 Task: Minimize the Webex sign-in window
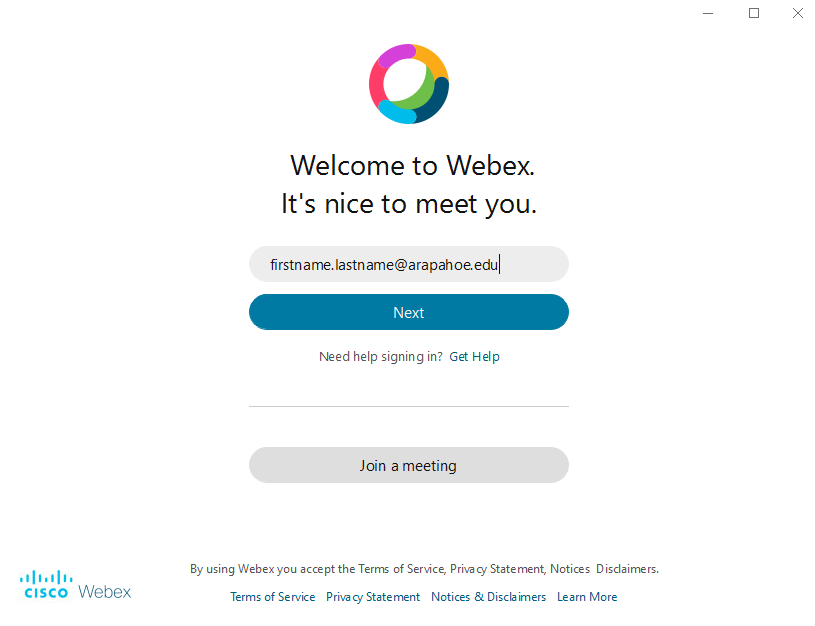tap(708, 13)
